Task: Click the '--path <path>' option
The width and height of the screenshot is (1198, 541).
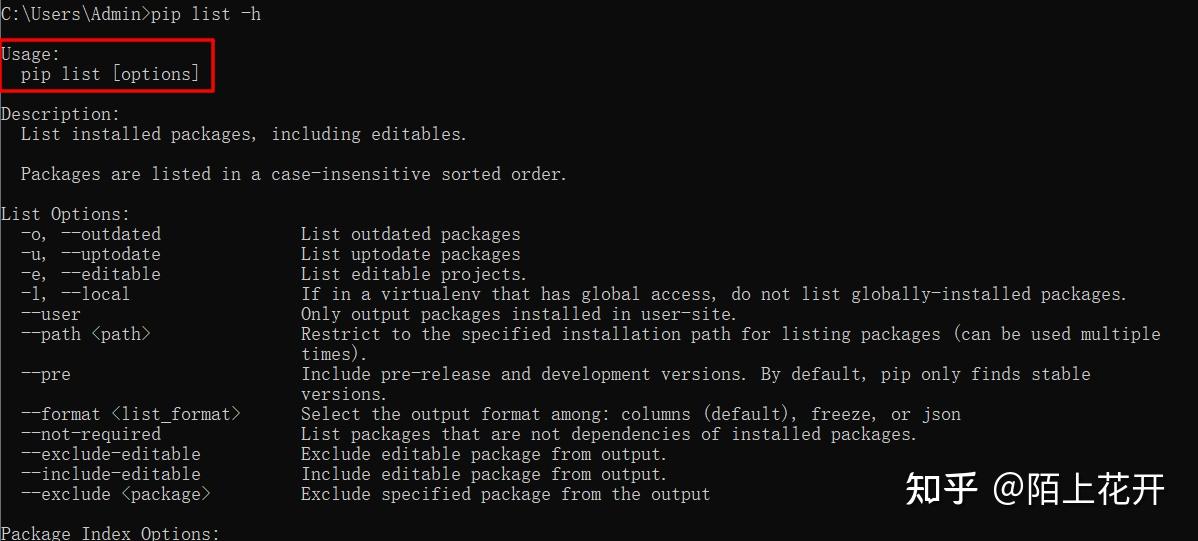Action: [86, 334]
